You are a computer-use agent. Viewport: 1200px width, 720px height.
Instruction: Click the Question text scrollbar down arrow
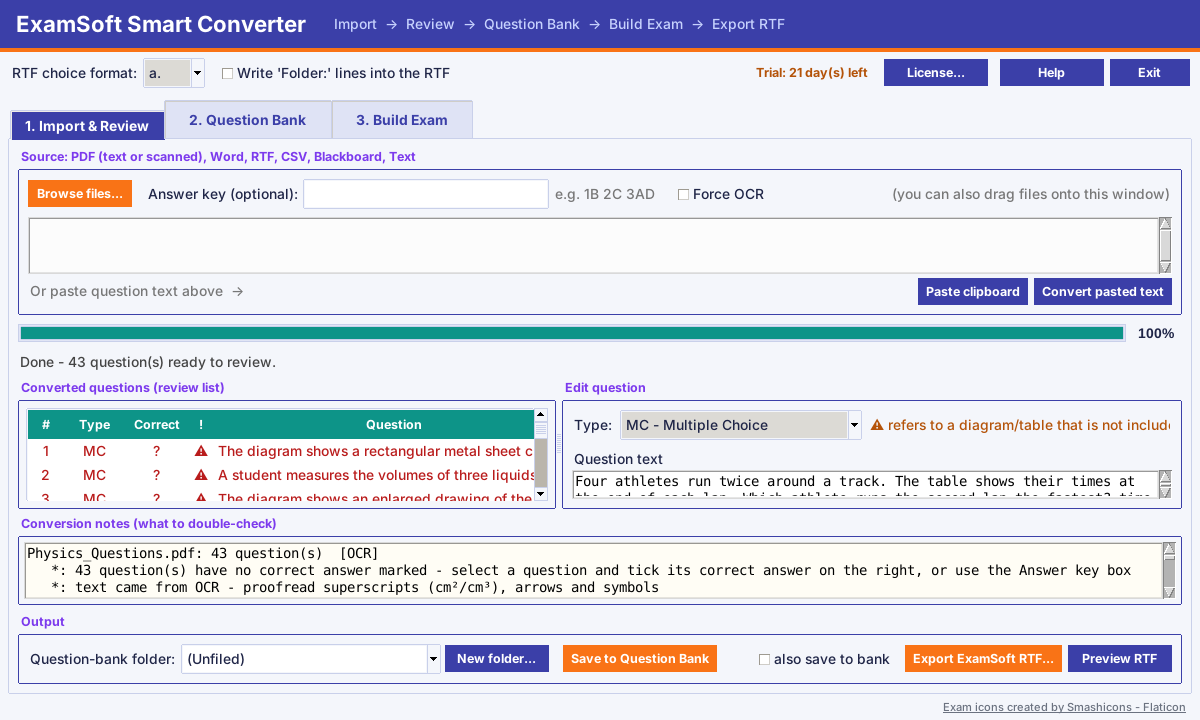coord(1165,491)
